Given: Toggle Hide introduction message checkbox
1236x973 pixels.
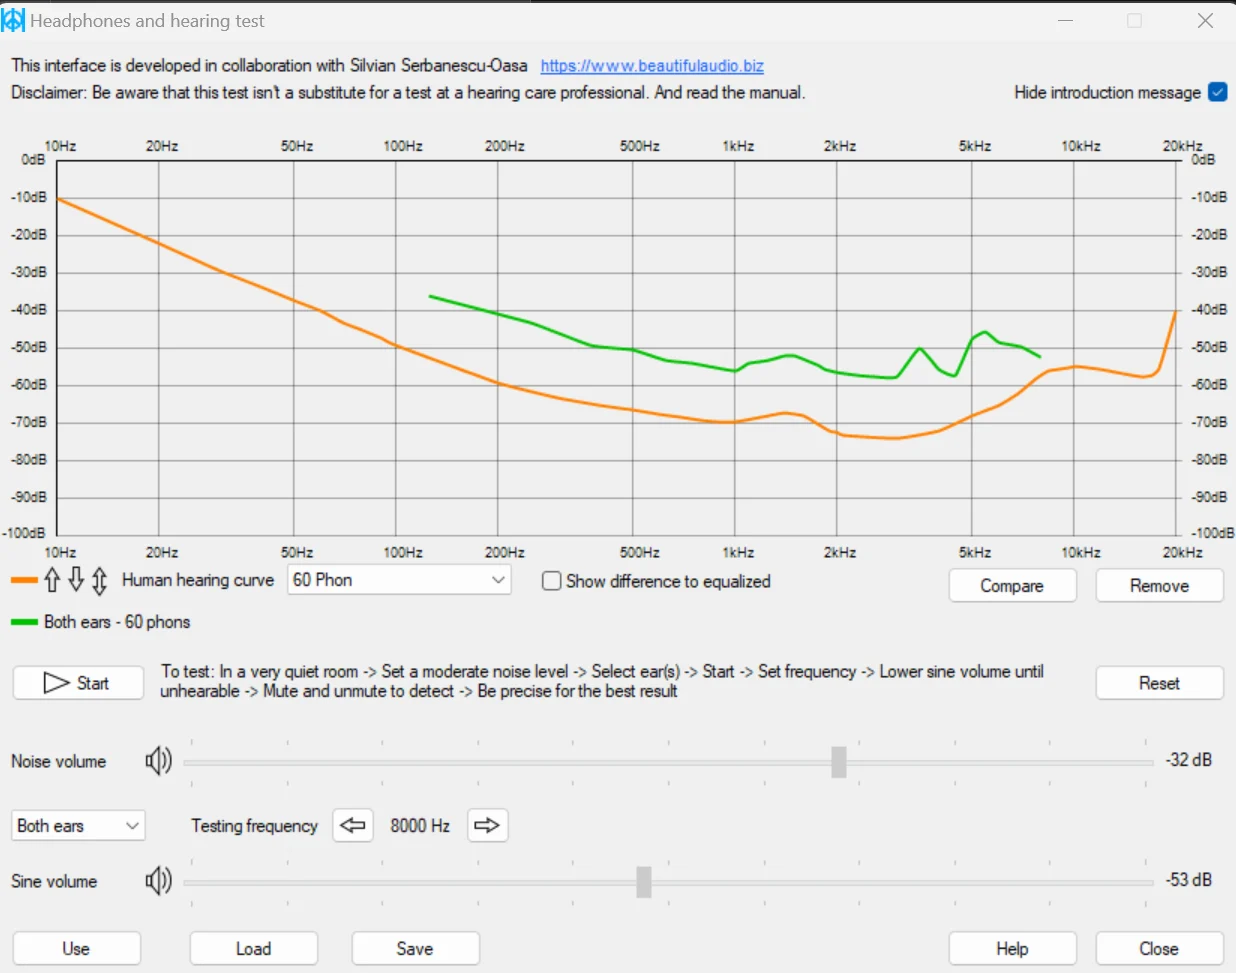Looking at the screenshot, I should click(1218, 92).
